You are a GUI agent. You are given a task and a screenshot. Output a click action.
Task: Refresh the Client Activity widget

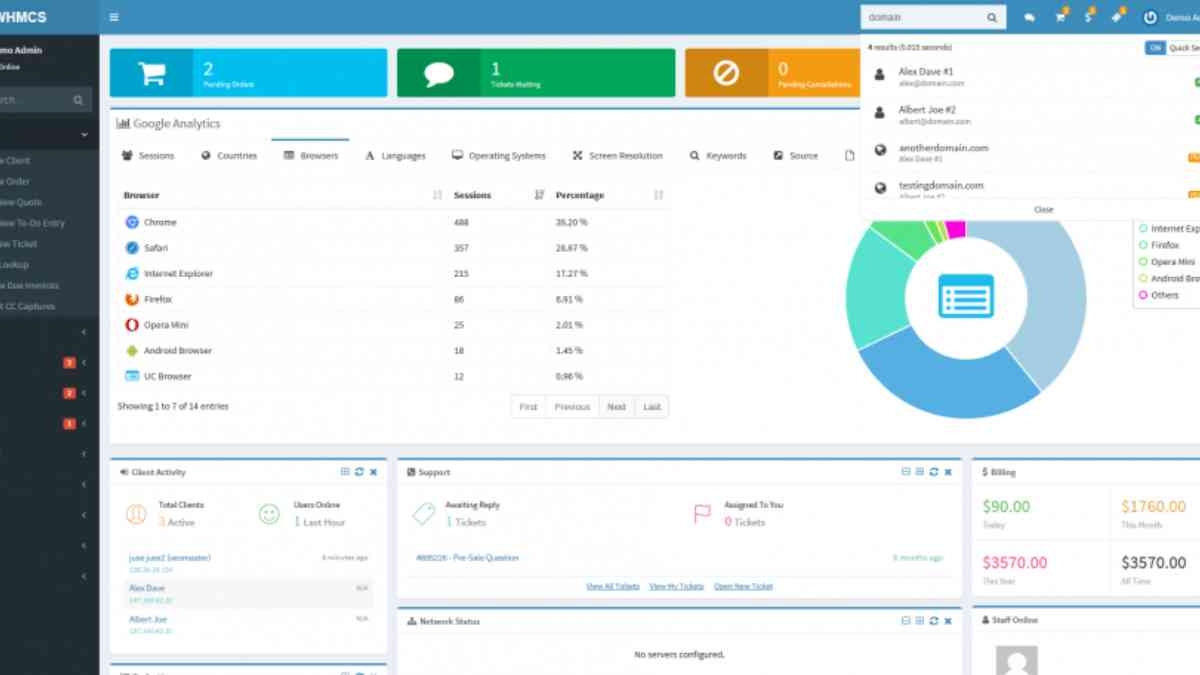pyautogui.click(x=359, y=472)
